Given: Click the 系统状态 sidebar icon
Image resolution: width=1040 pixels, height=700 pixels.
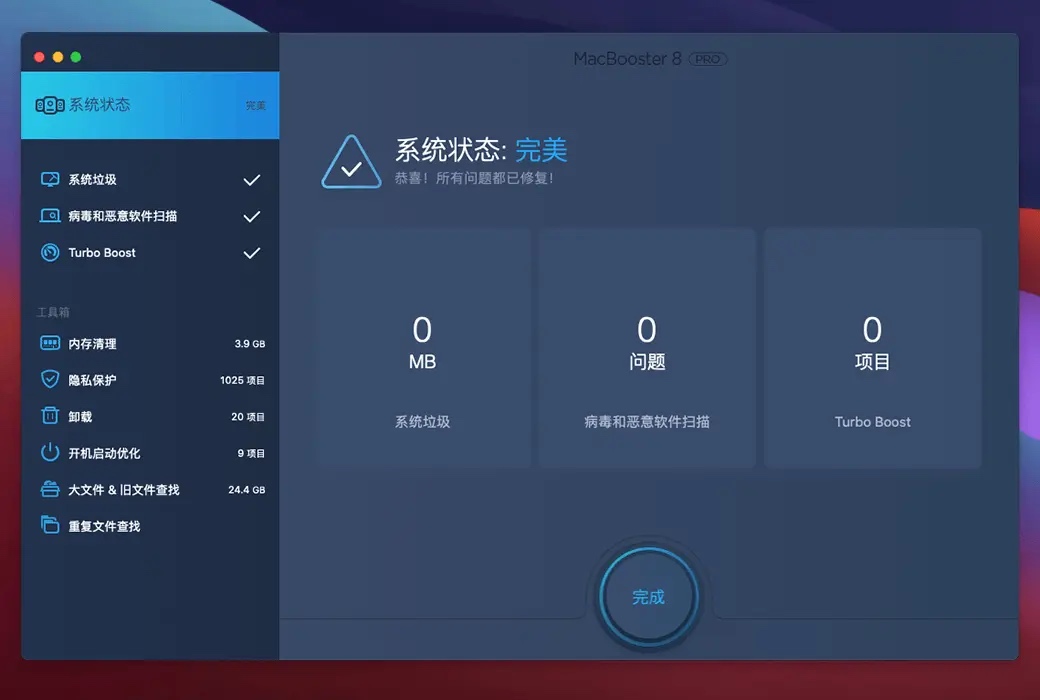Looking at the screenshot, I should (x=50, y=105).
